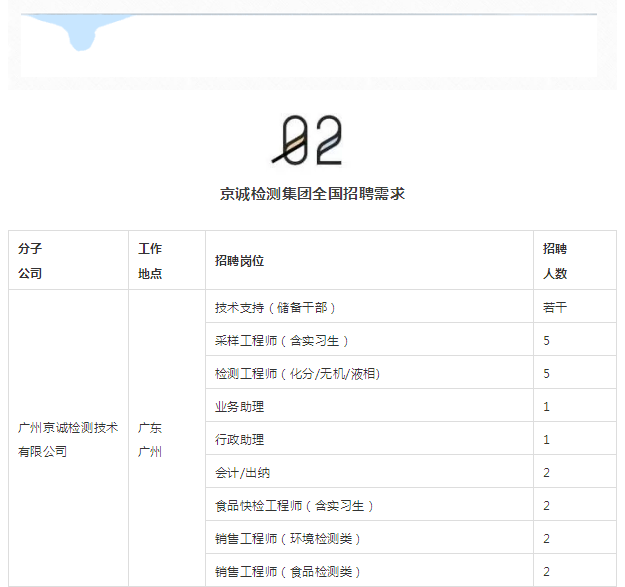Click 销售工程师（食品检测类） position

click(288, 572)
